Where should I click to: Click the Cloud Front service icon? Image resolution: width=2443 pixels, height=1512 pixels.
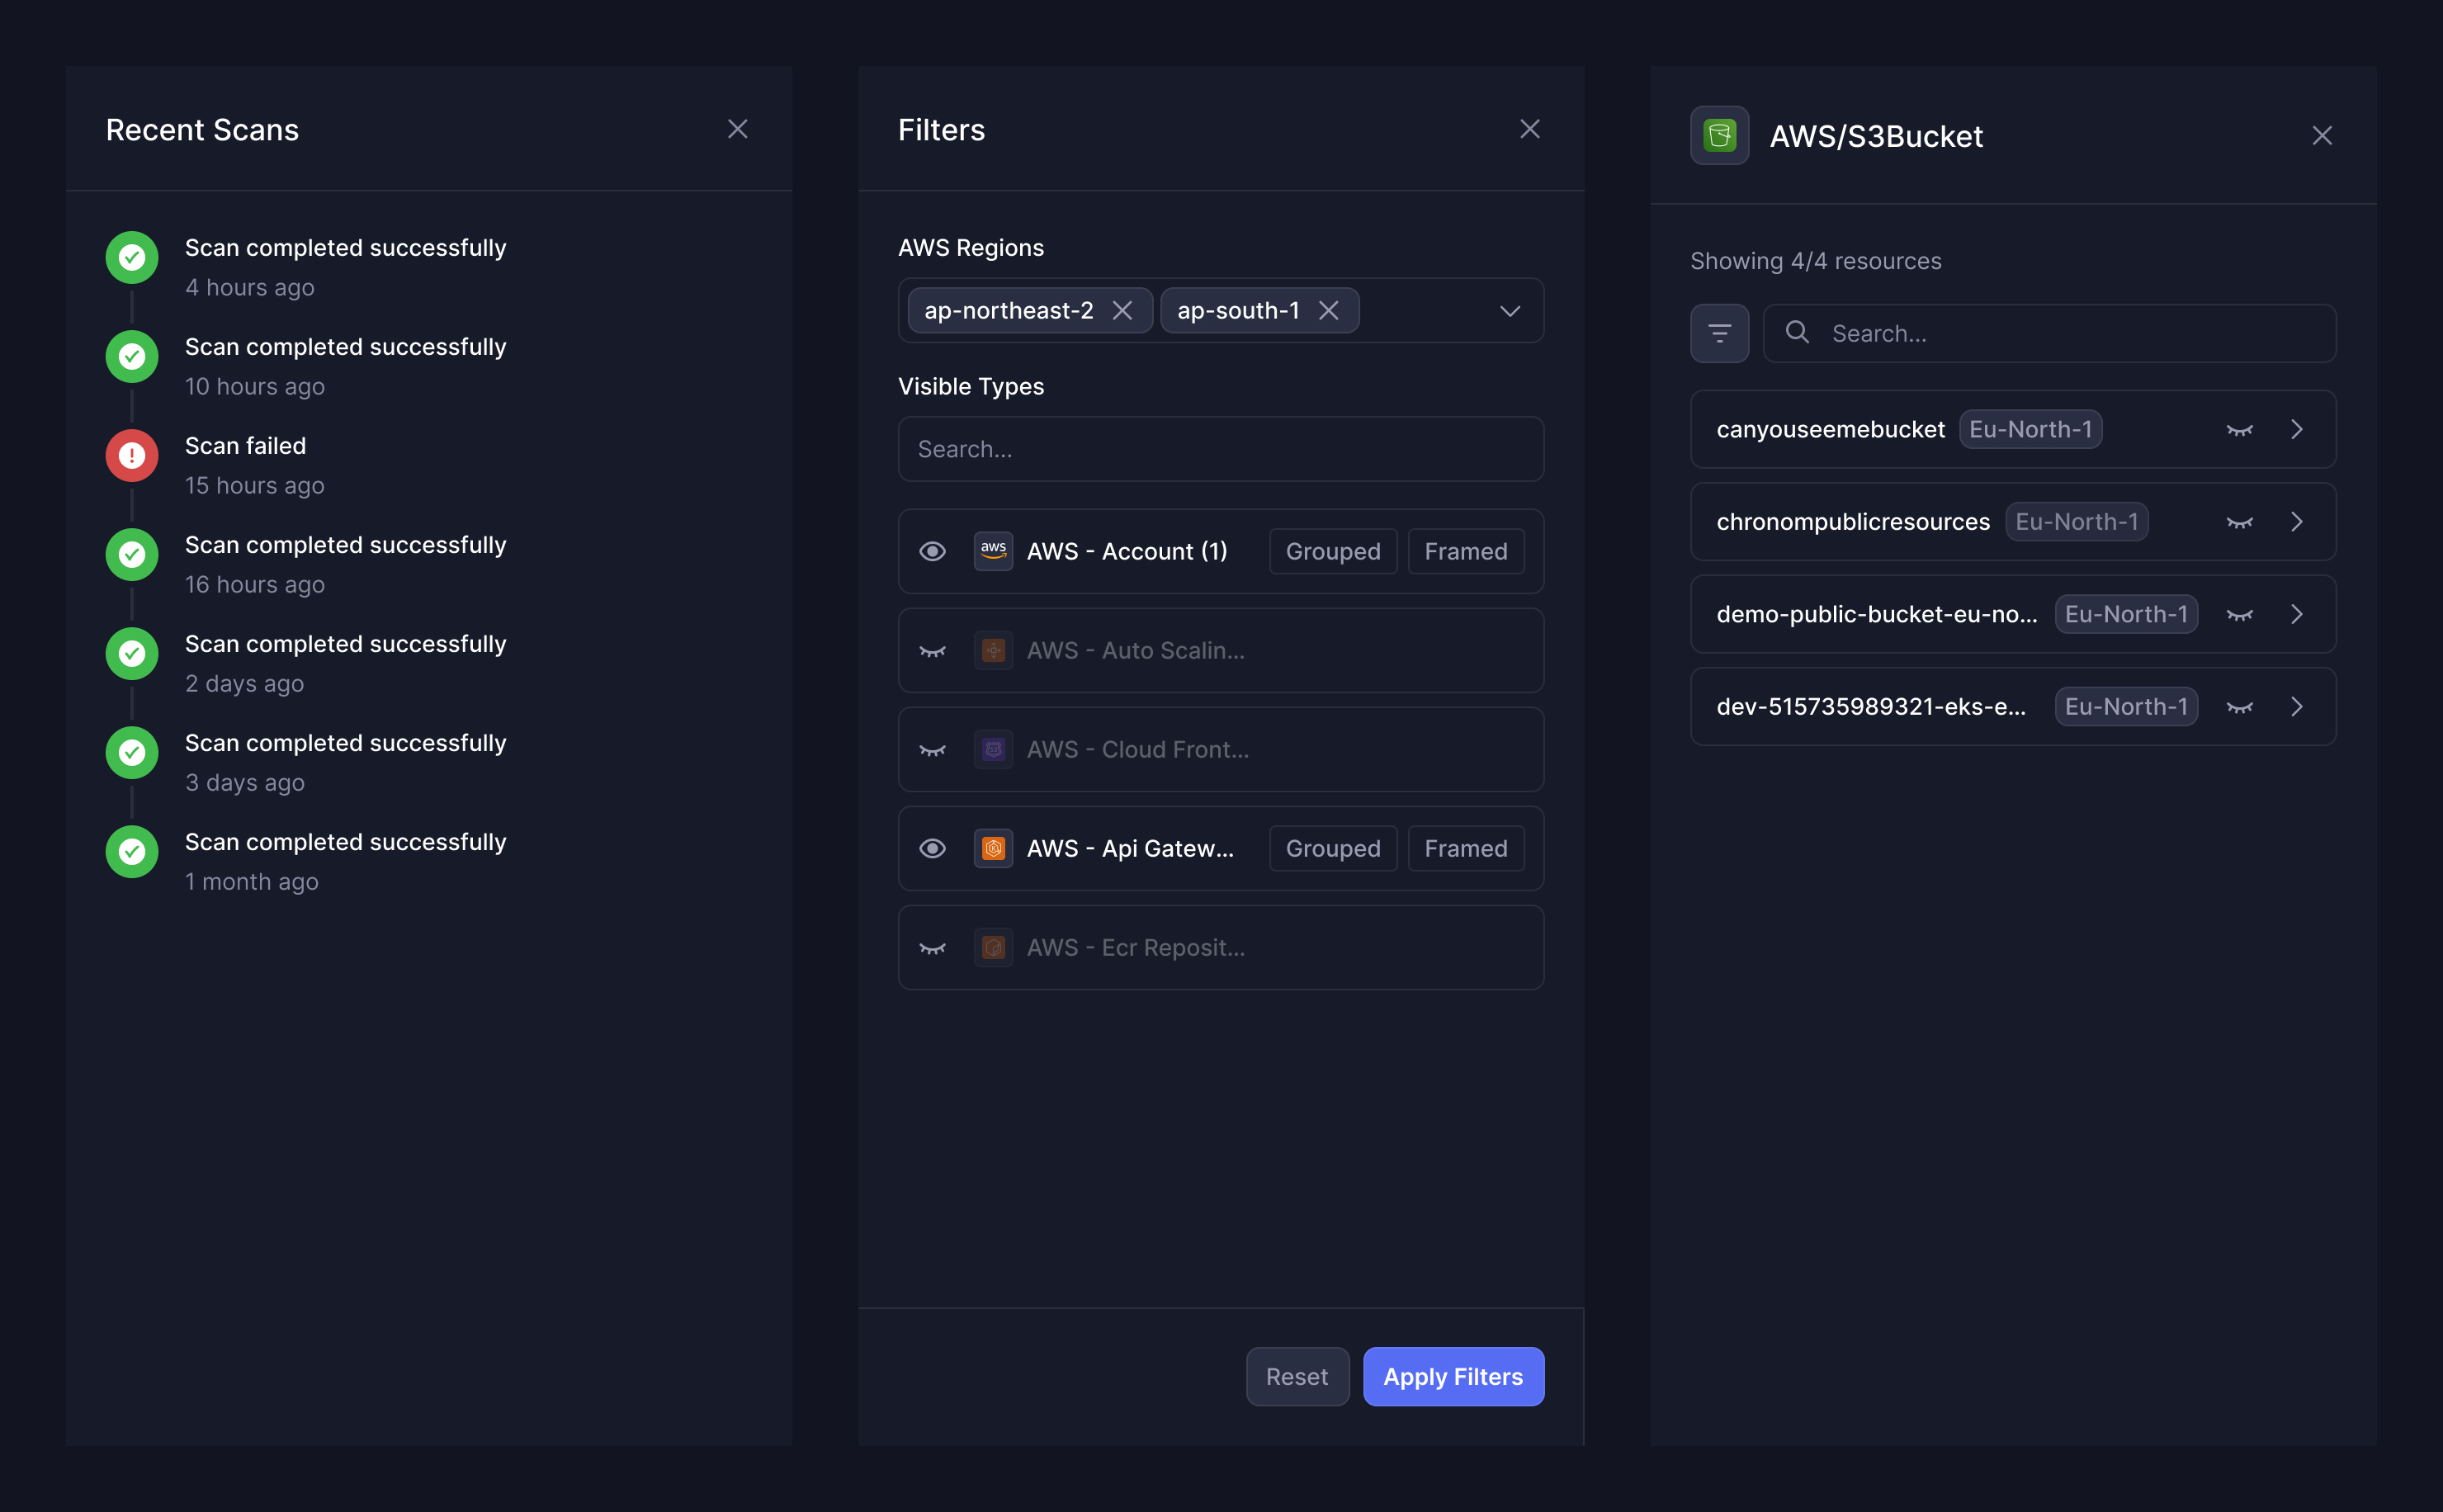(993, 749)
